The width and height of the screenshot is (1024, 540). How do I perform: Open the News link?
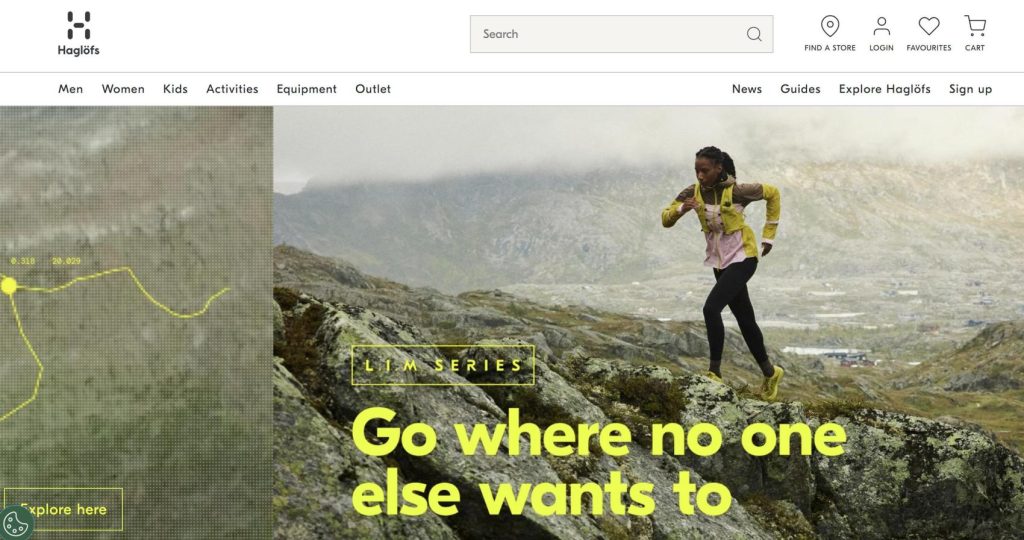[746, 89]
